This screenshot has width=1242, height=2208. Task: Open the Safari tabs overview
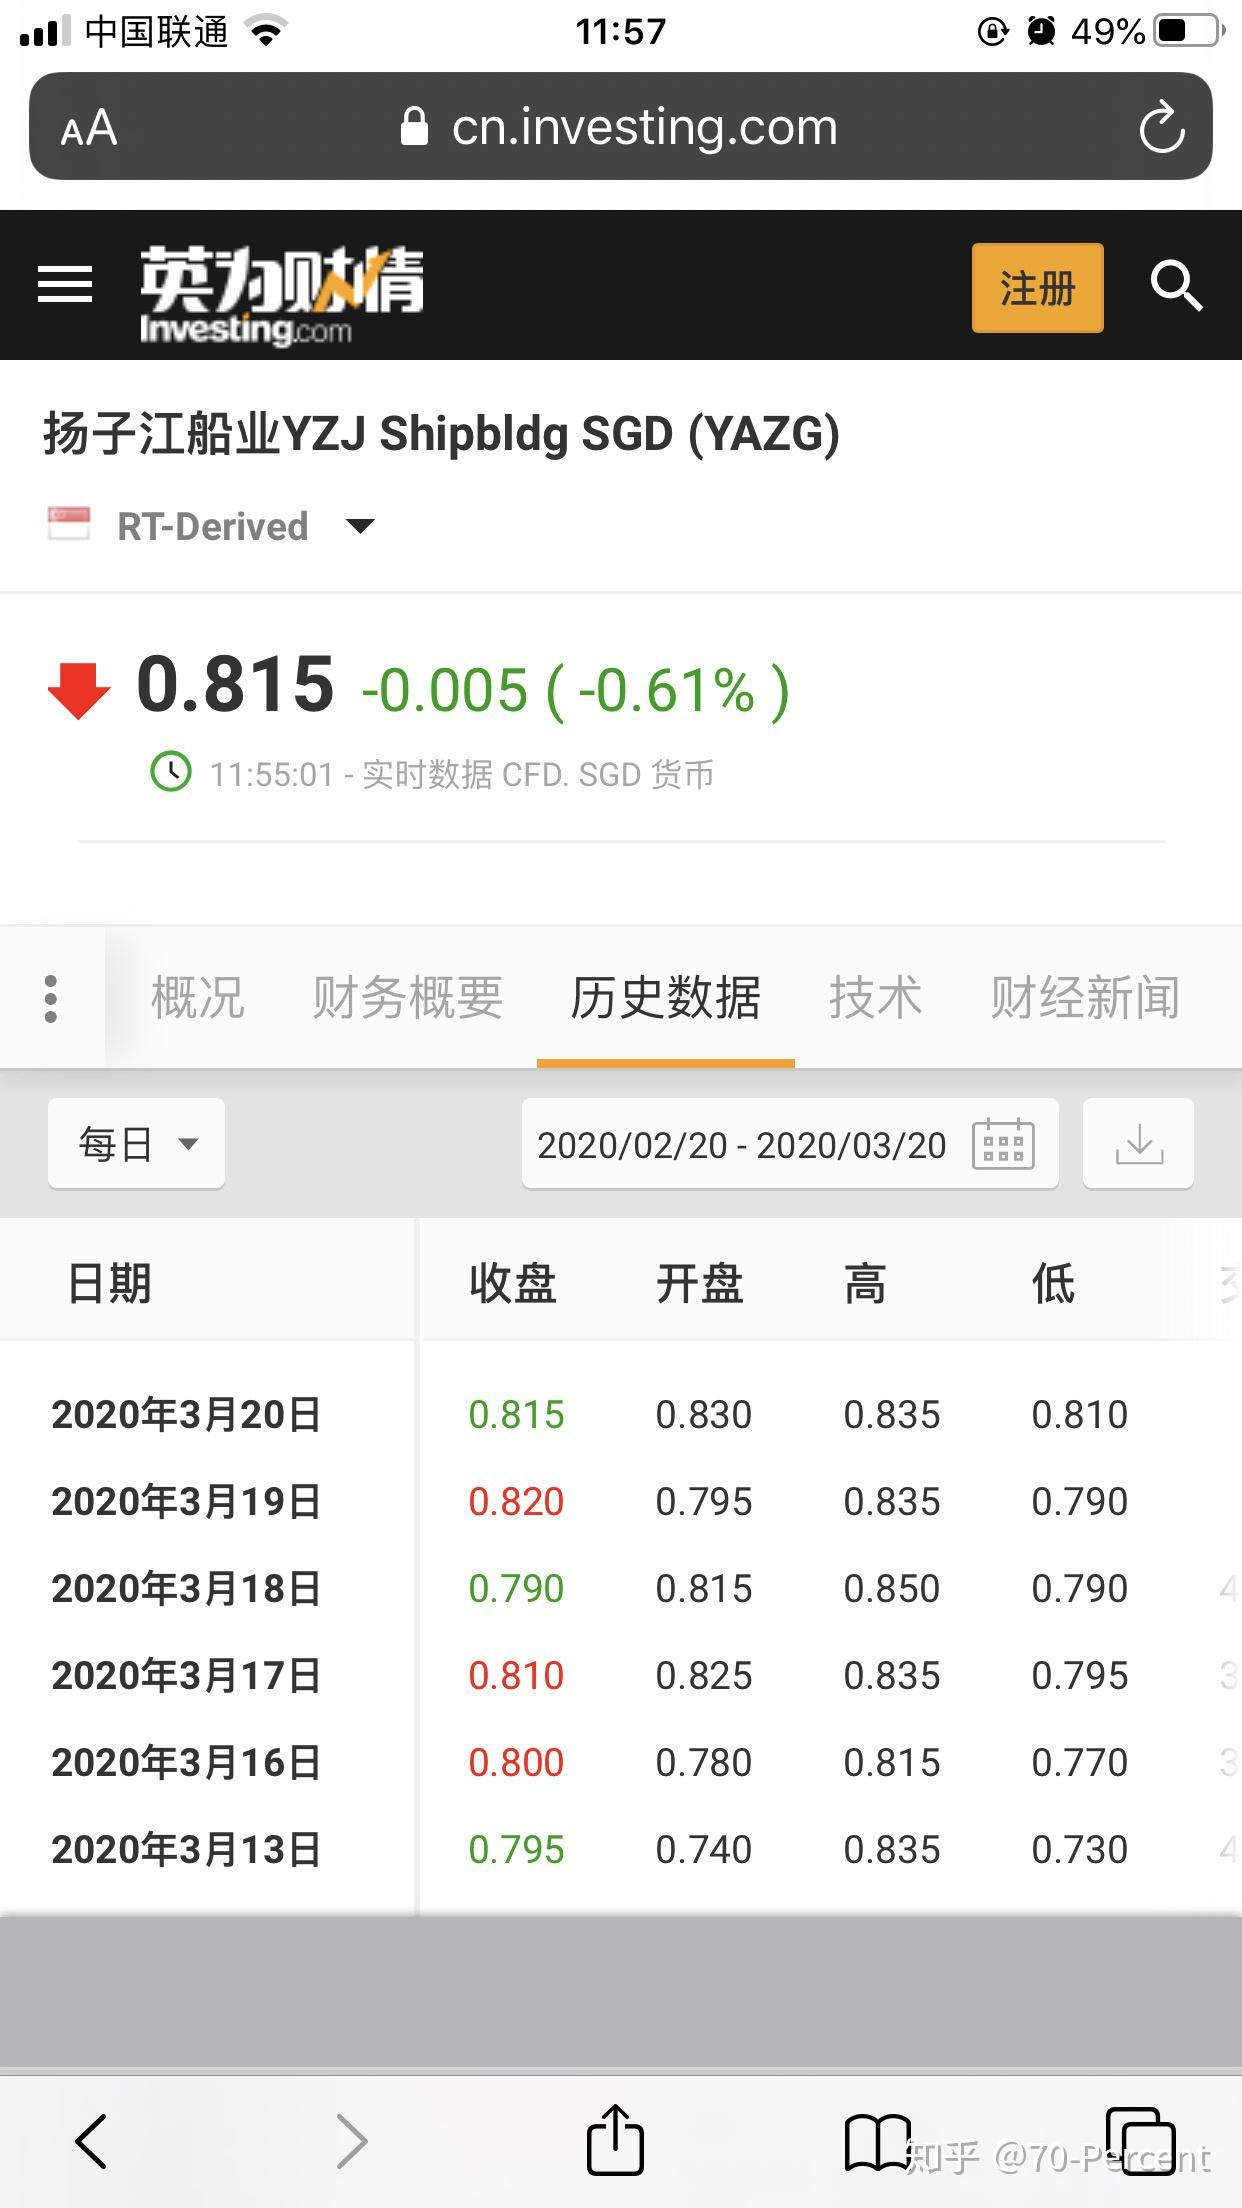pos(1141,2141)
